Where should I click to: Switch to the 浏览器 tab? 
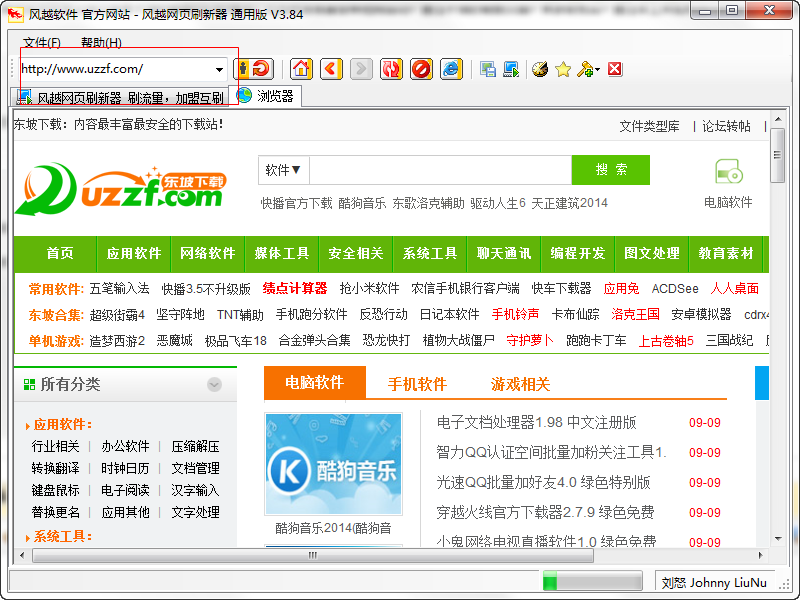[x=265, y=96]
